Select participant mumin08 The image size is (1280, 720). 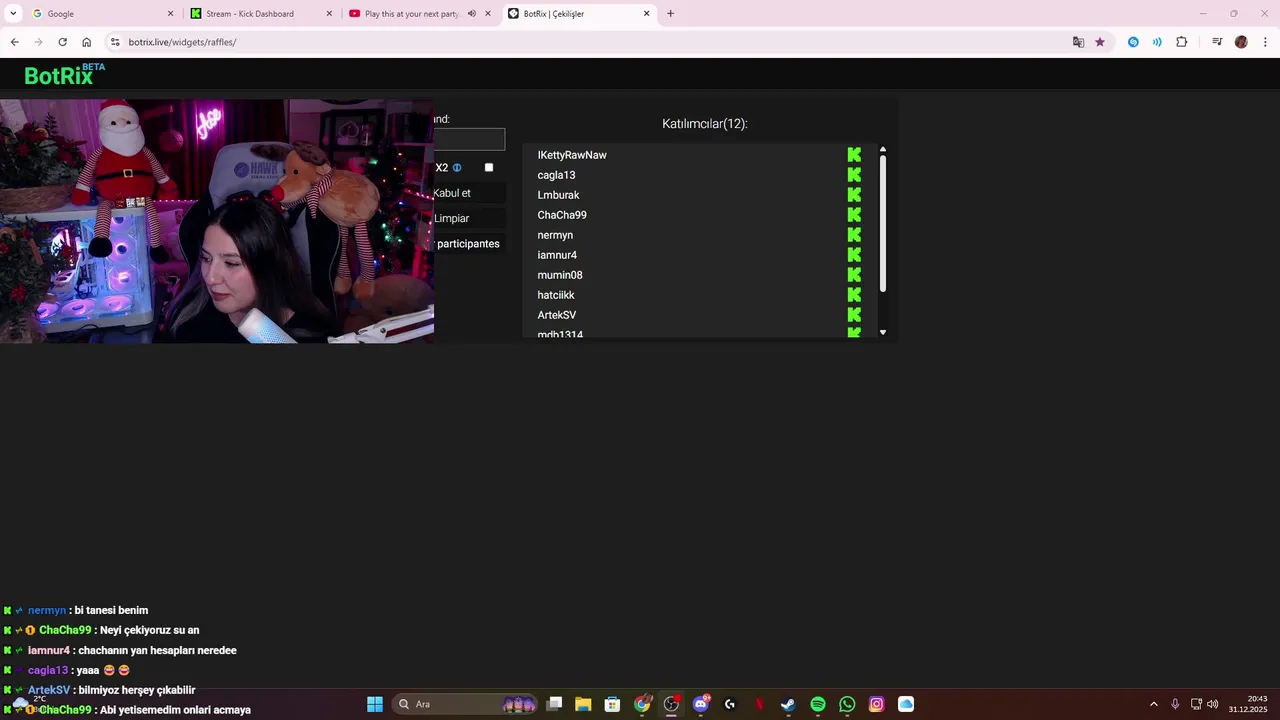[560, 275]
